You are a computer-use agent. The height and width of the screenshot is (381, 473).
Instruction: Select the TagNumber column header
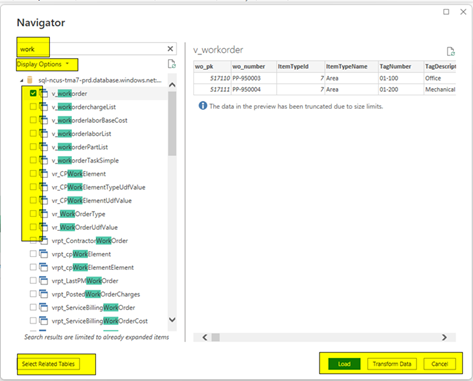[401, 66]
